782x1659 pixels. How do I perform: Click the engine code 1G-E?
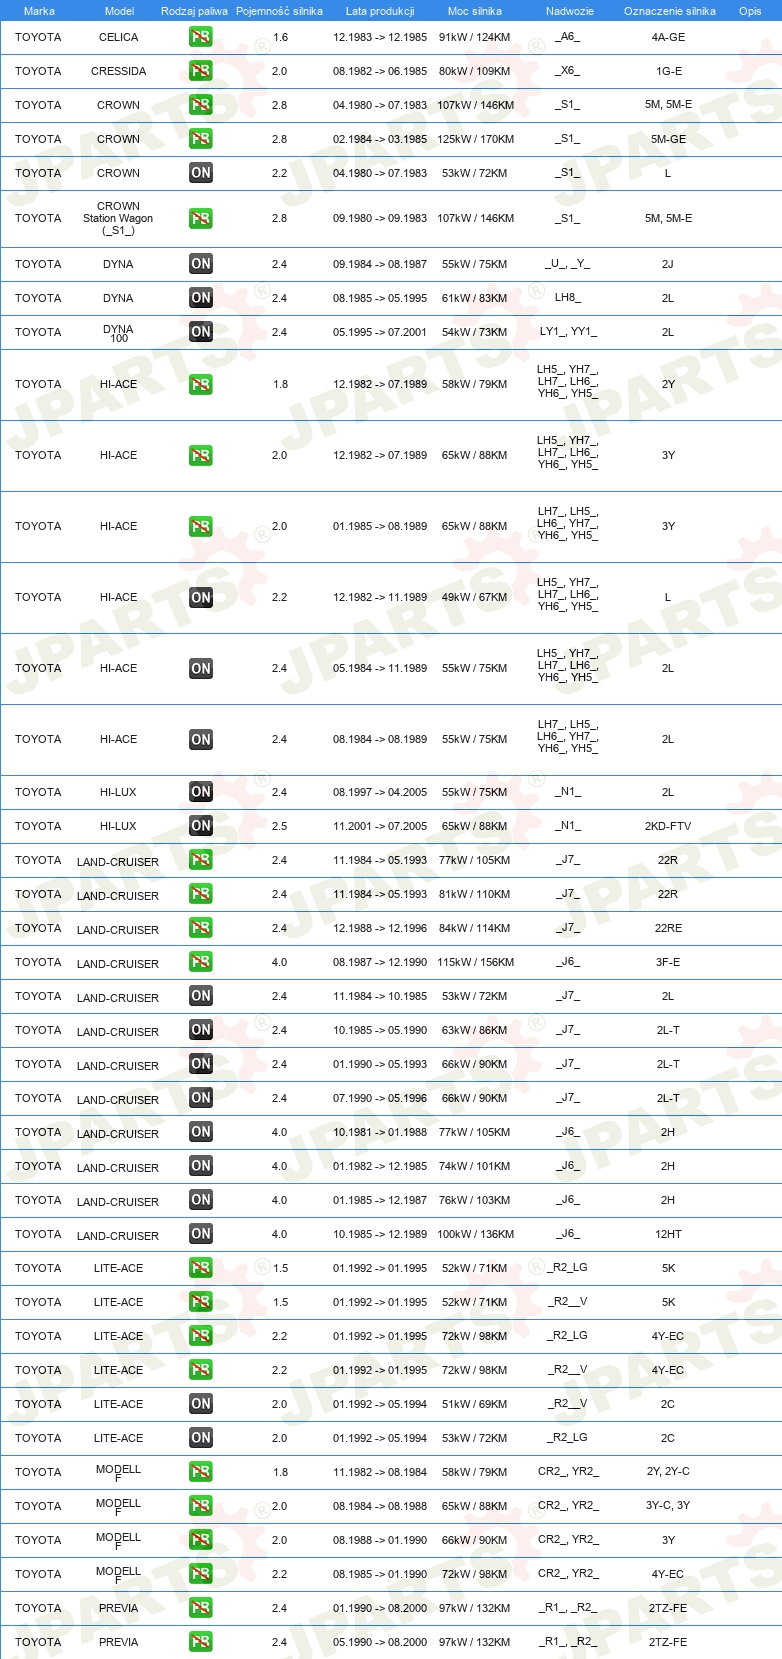click(668, 71)
